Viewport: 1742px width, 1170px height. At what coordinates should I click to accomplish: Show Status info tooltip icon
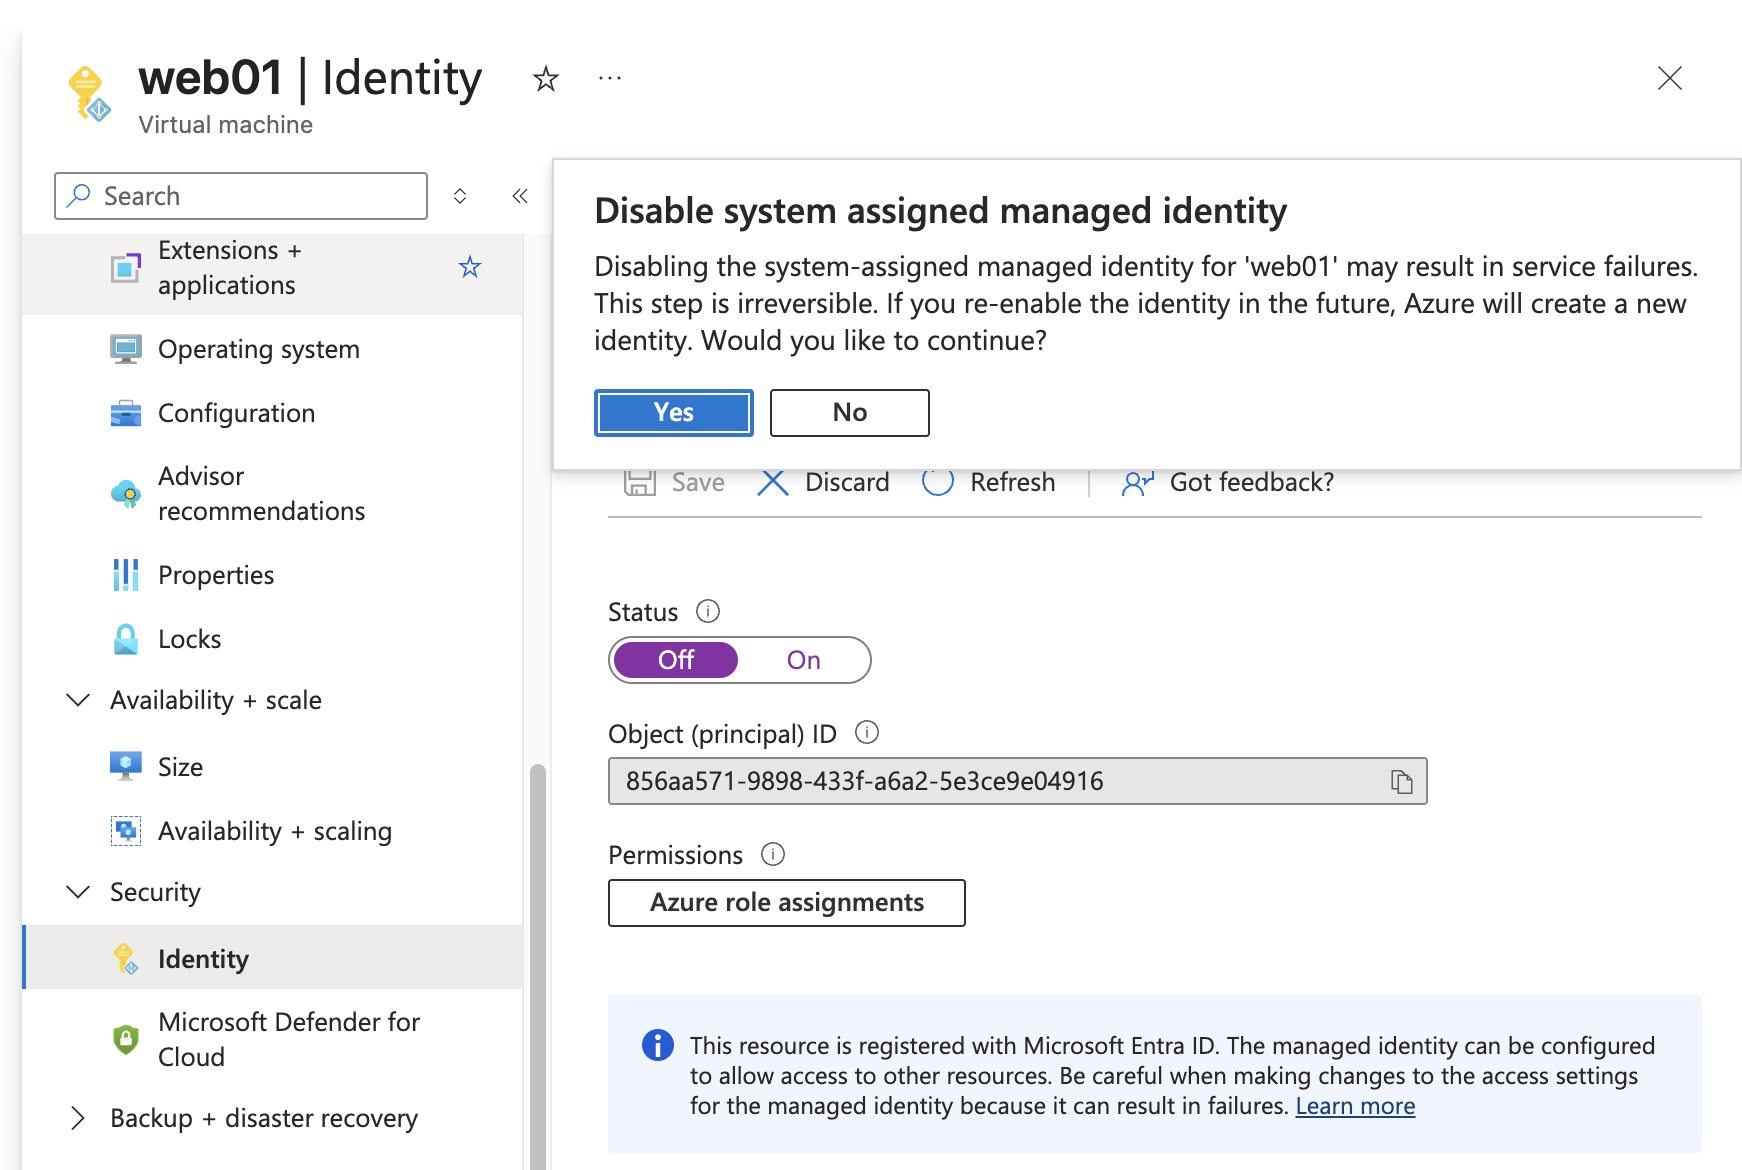click(x=708, y=611)
